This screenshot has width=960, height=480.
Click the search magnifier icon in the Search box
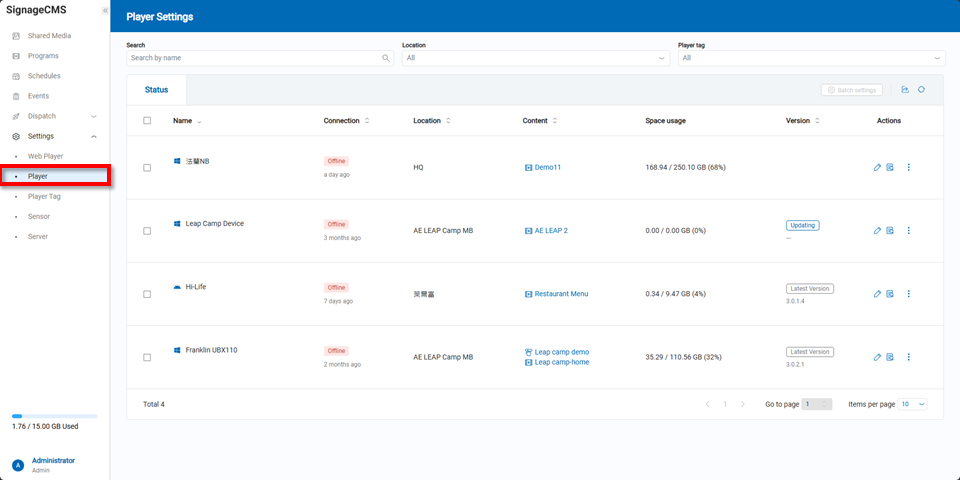[386, 58]
